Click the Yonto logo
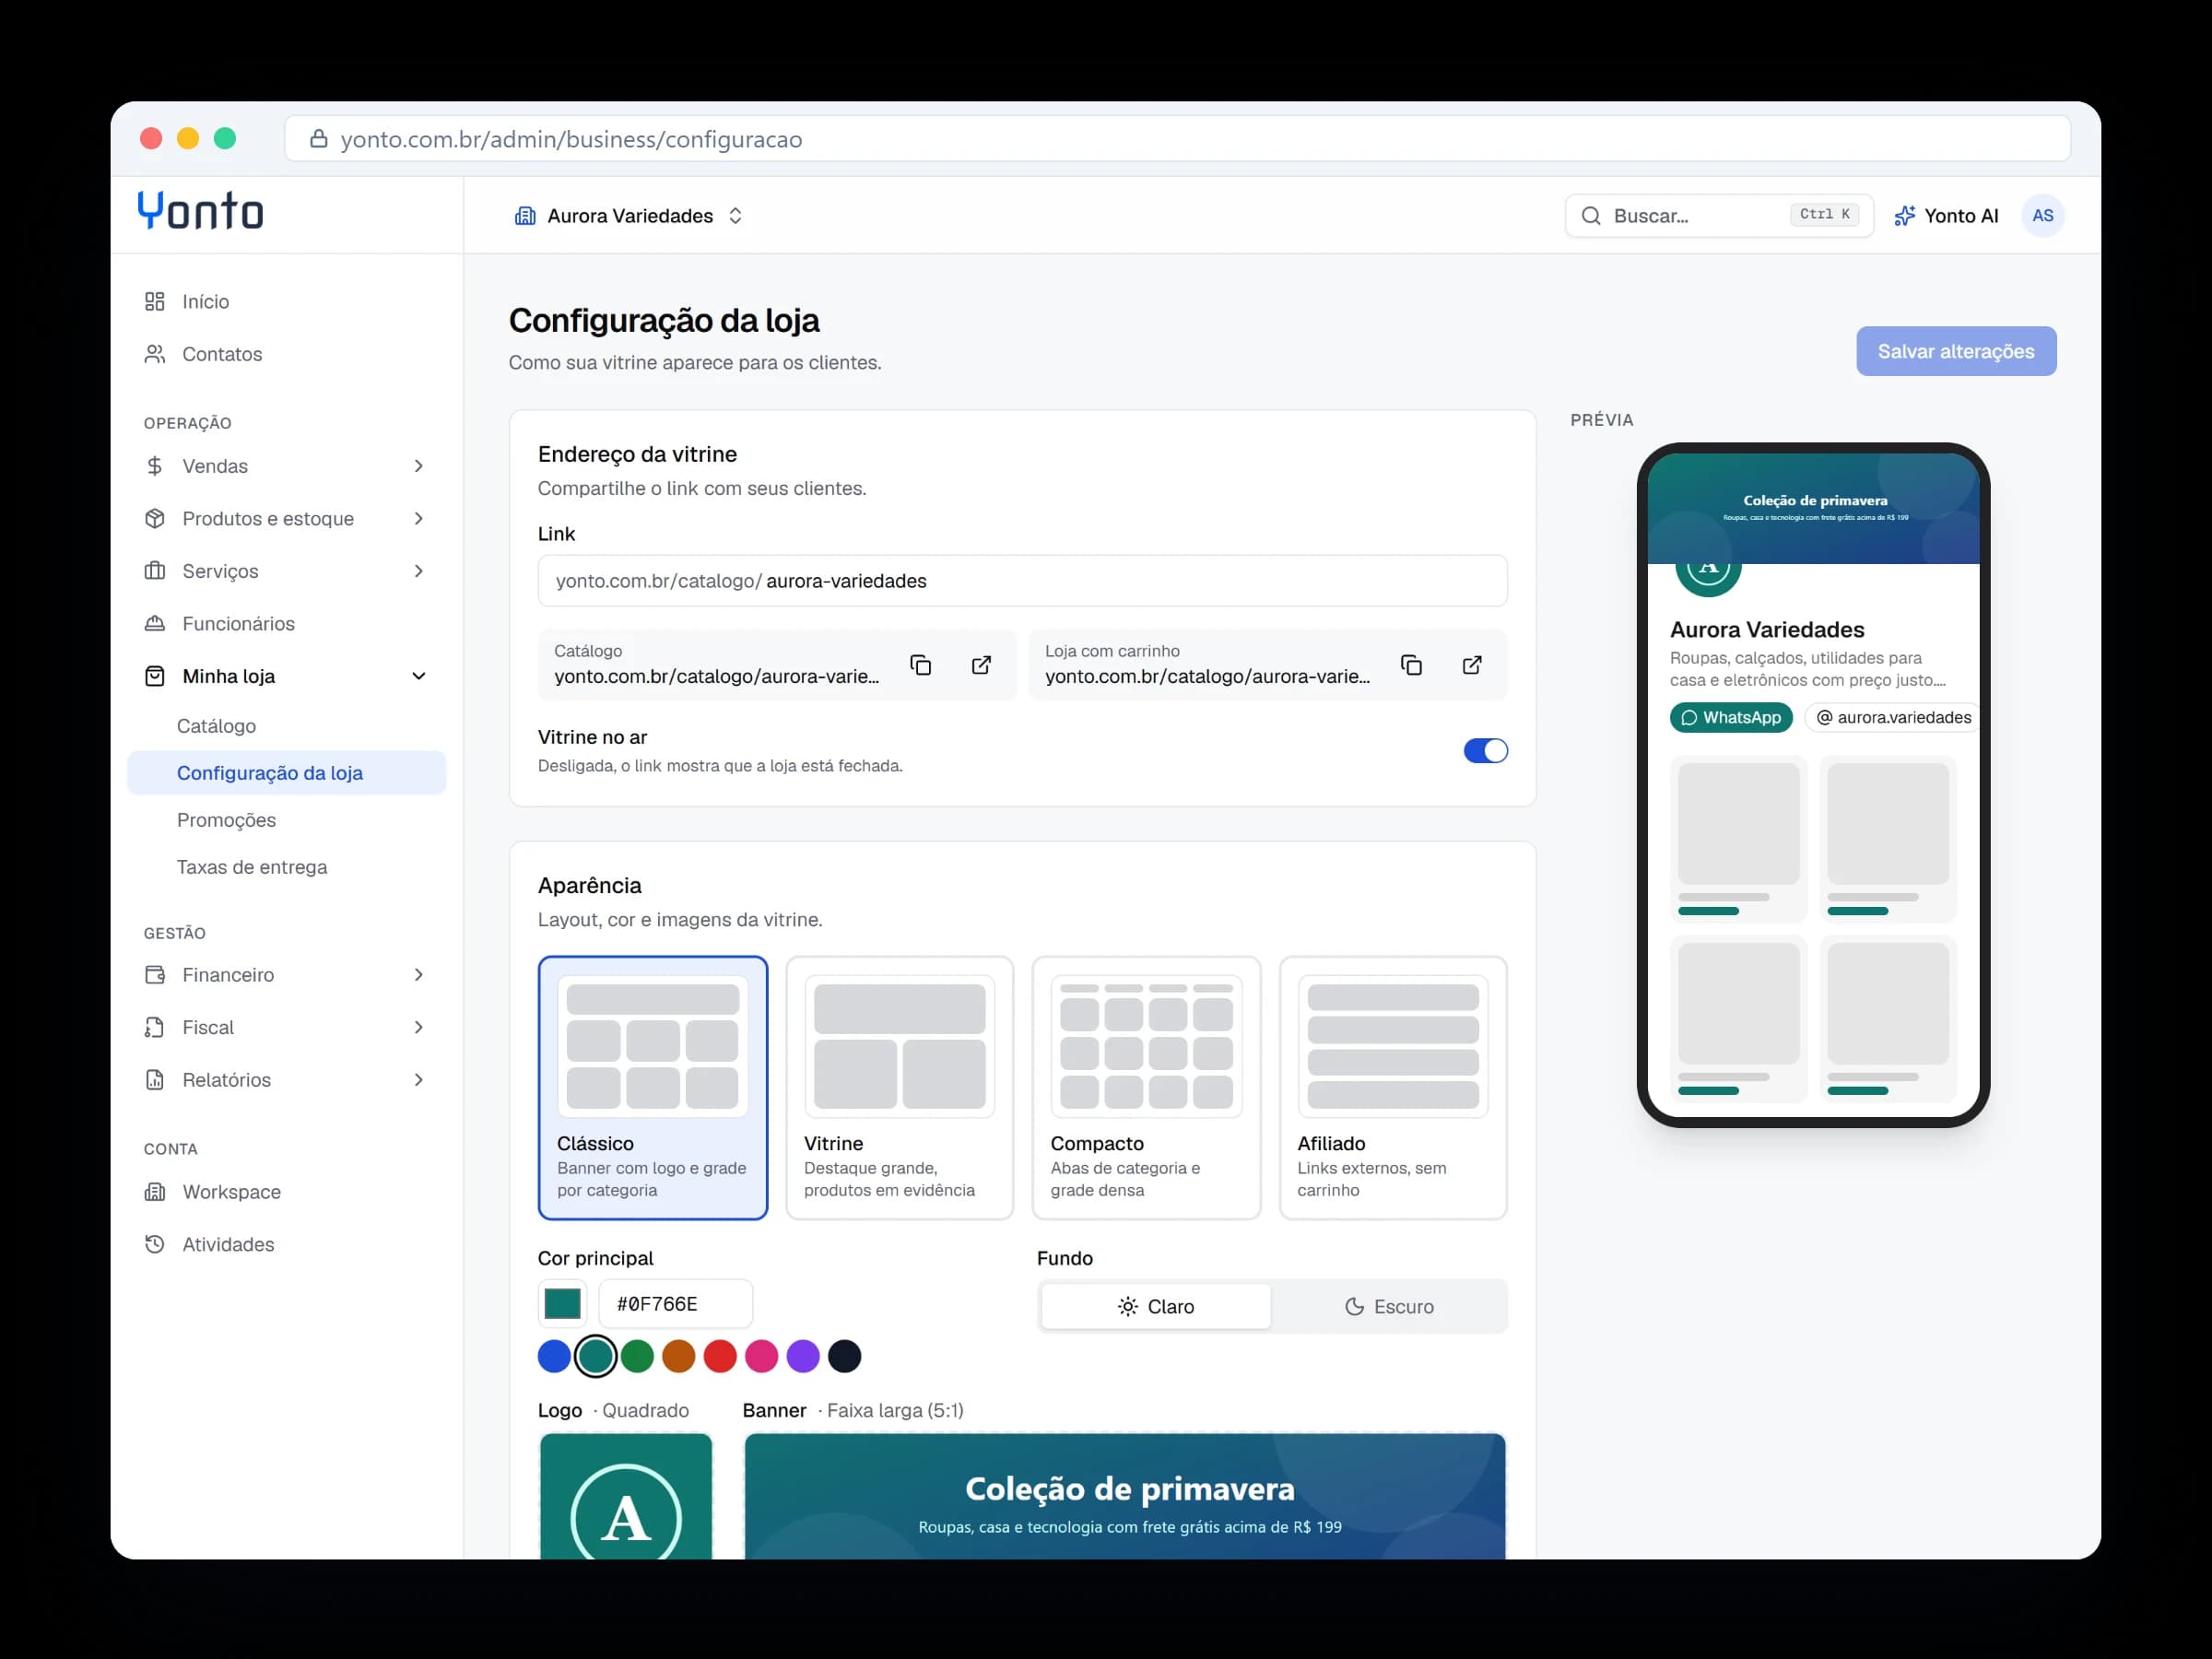This screenshot has width=2212, height=1659. tap(201, 211)
